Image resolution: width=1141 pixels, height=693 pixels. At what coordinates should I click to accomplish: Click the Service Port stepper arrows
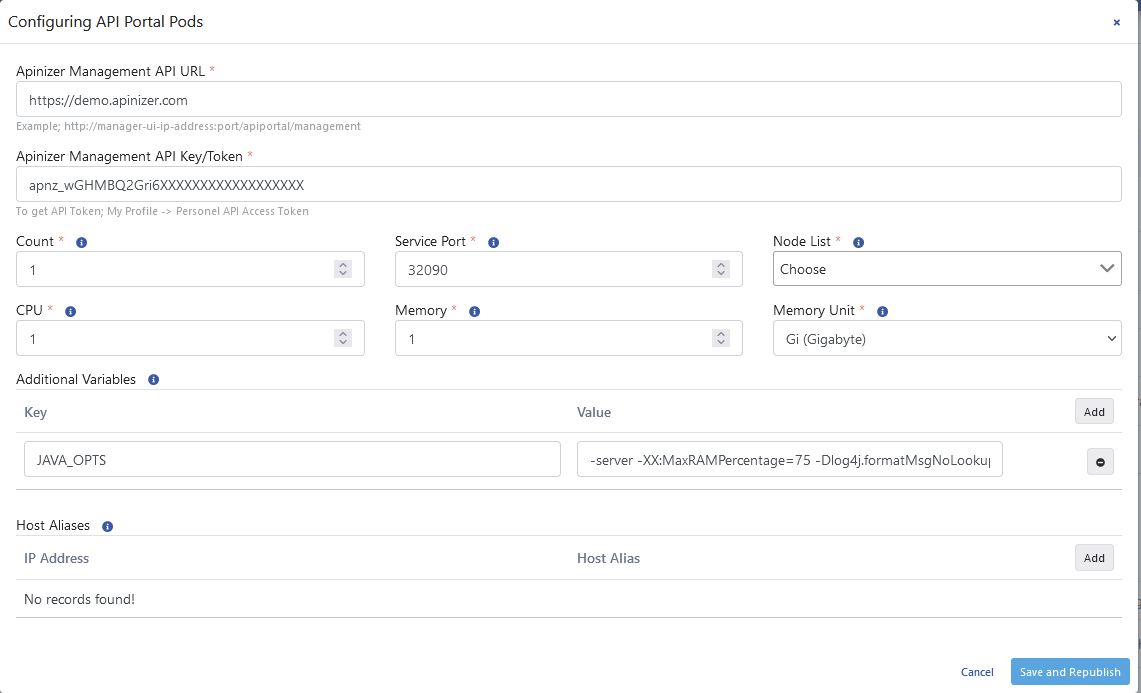tap(721, 269)
